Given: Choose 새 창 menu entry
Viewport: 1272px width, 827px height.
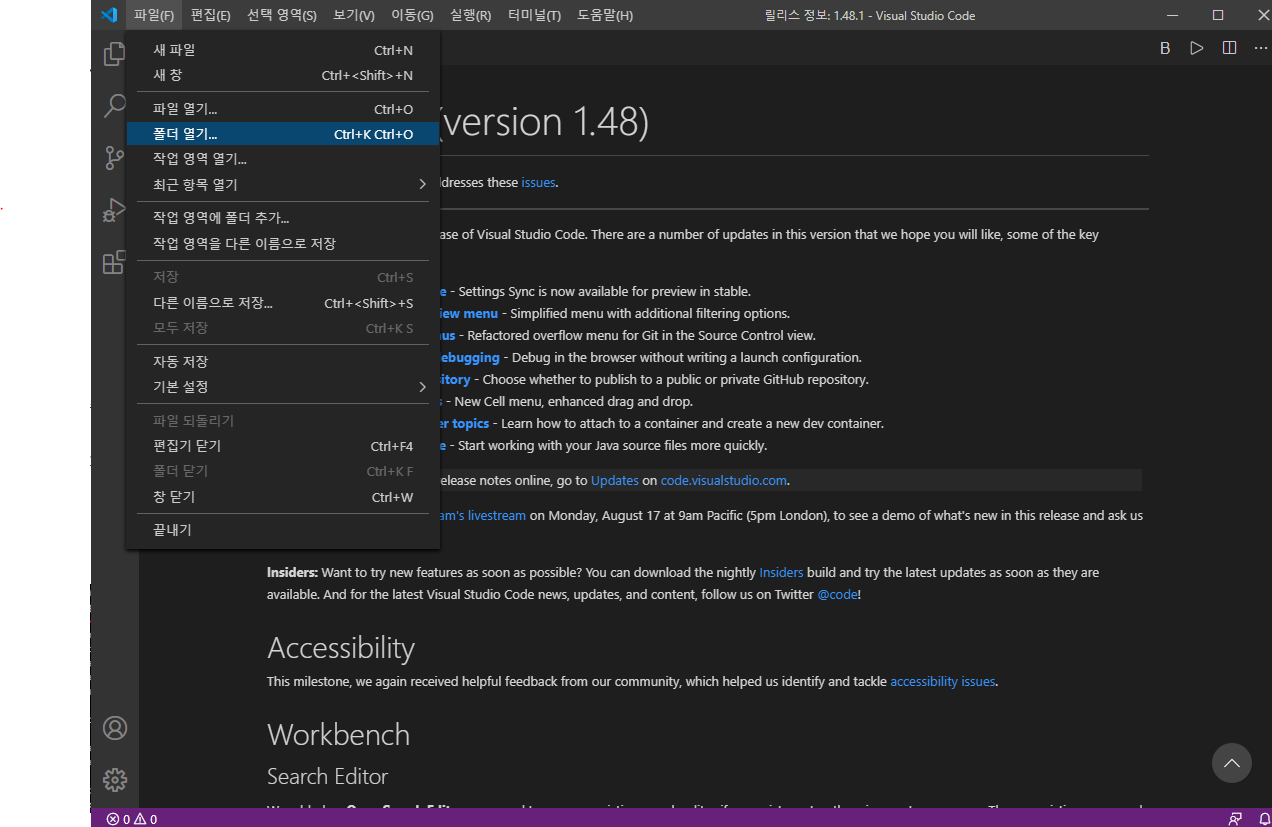Looking at the screenshot, I should 283,75.
